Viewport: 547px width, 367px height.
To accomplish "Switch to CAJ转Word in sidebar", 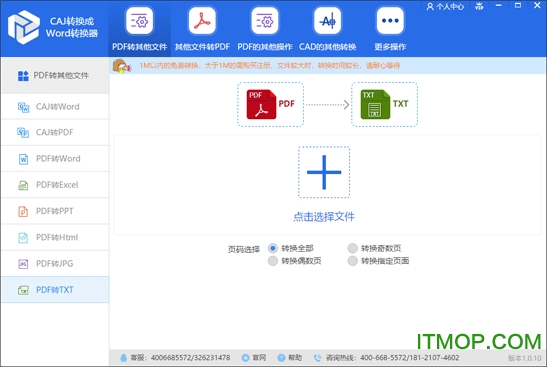I will point(55,106).
